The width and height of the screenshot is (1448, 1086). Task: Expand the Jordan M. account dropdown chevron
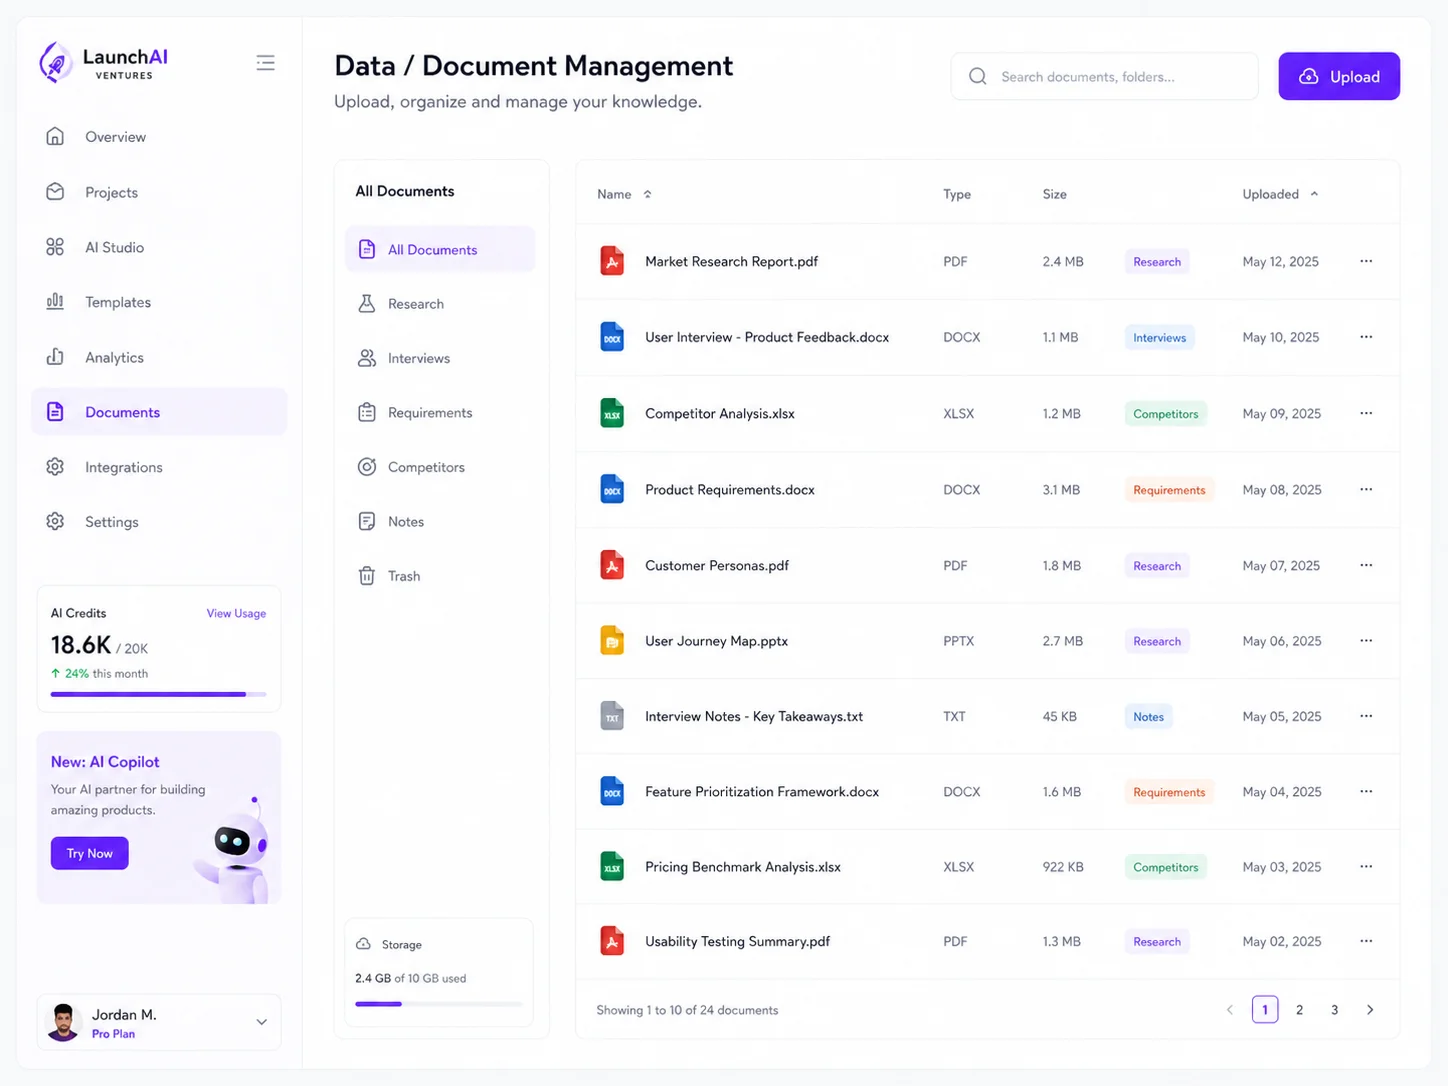261,1022
